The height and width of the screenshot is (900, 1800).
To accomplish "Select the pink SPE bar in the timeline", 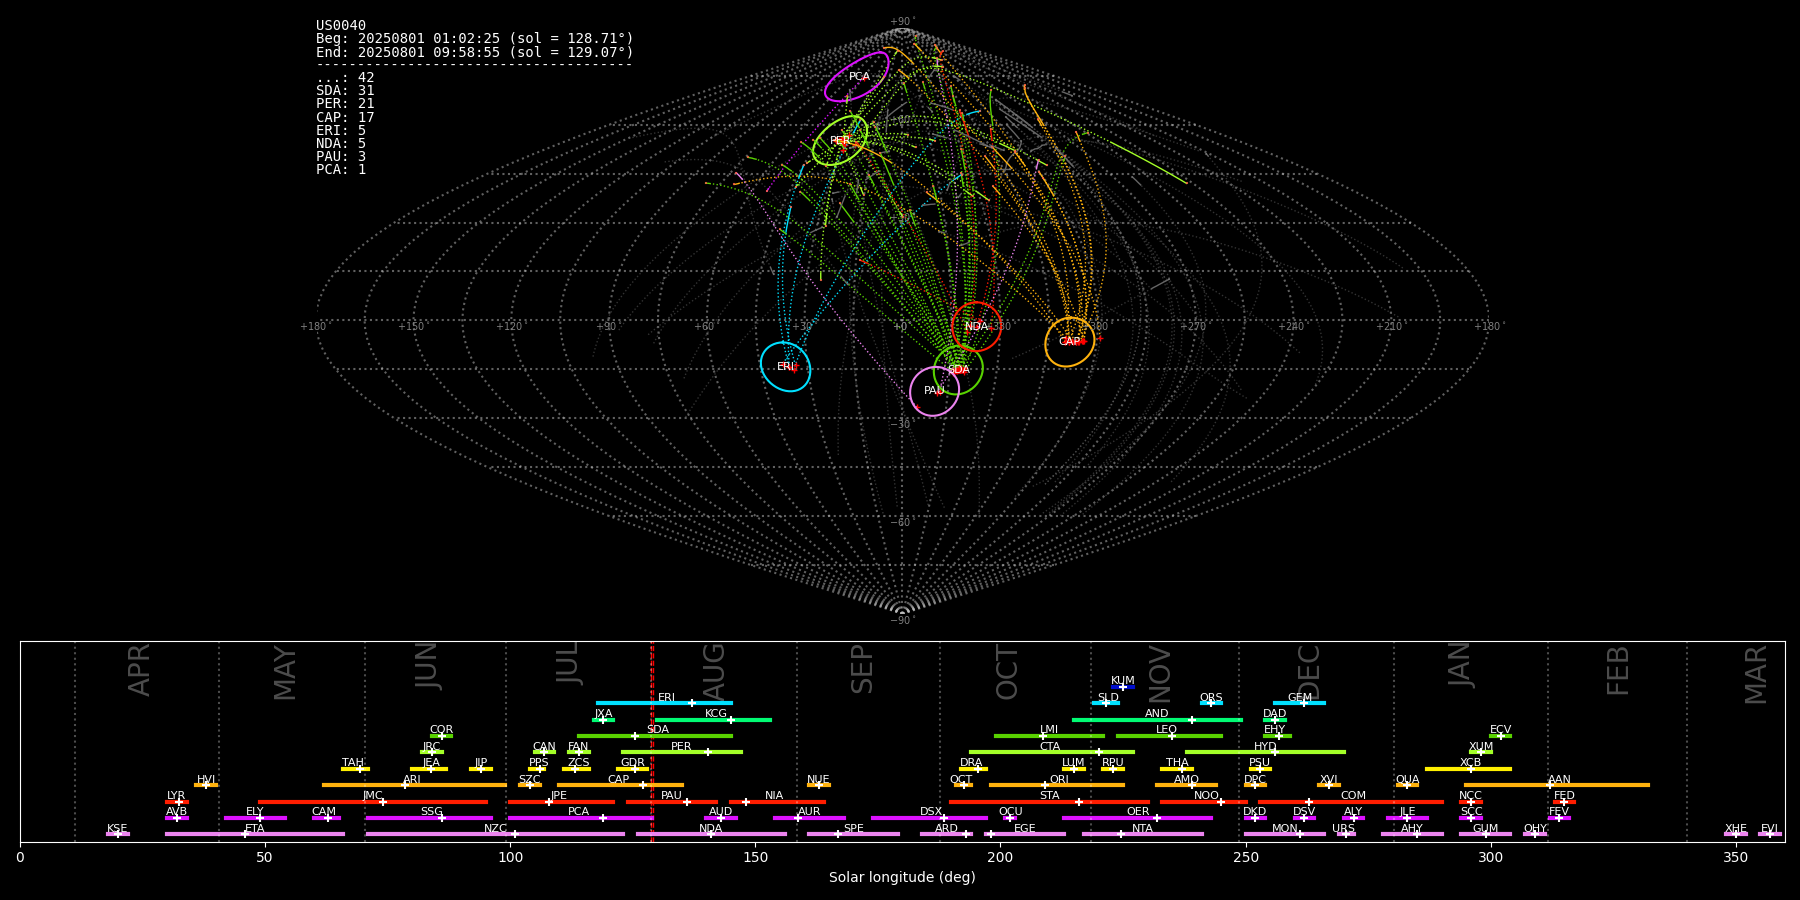I will click(x=853, y=834).
